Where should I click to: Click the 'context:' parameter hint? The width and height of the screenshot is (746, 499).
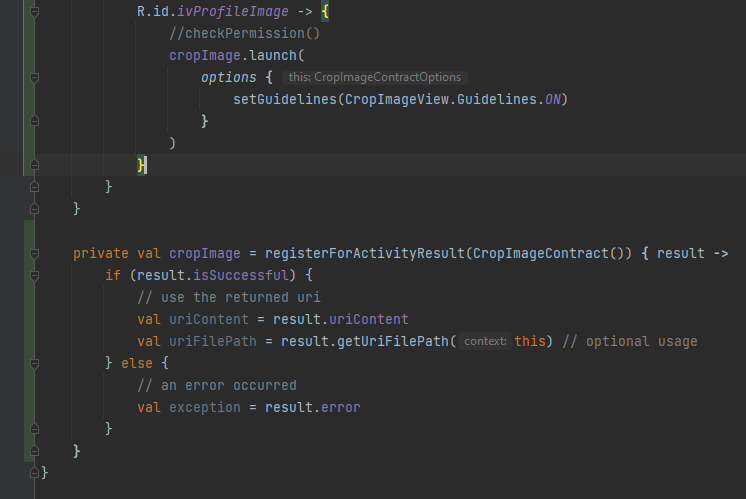[x=485, y=341]
